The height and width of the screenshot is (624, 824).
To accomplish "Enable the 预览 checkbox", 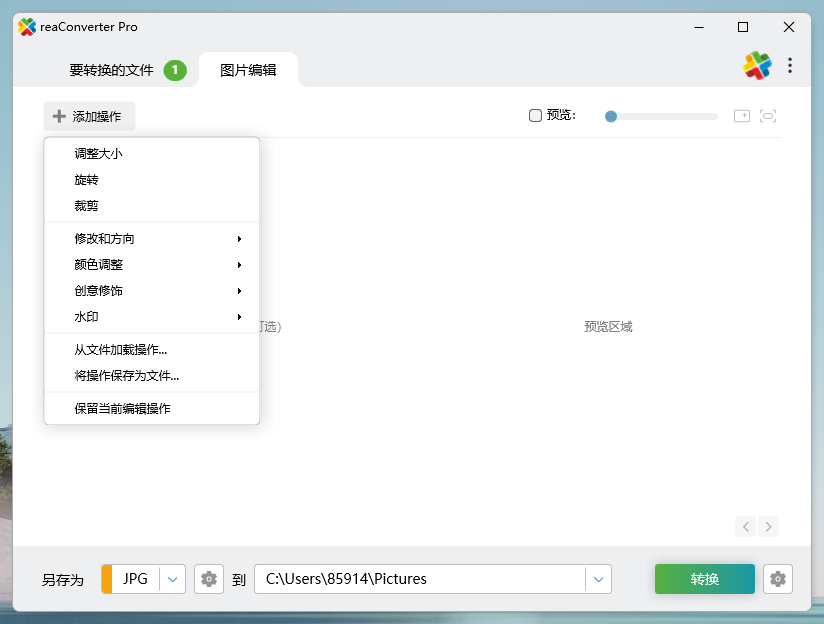I will 535,116.
